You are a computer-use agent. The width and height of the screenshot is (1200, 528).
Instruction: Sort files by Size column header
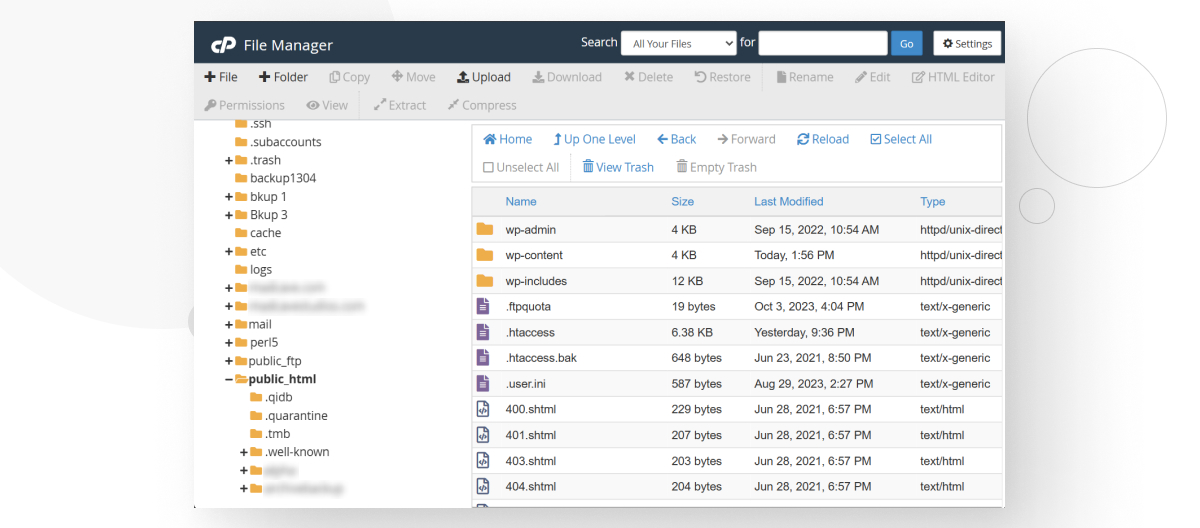coord(682,201)
